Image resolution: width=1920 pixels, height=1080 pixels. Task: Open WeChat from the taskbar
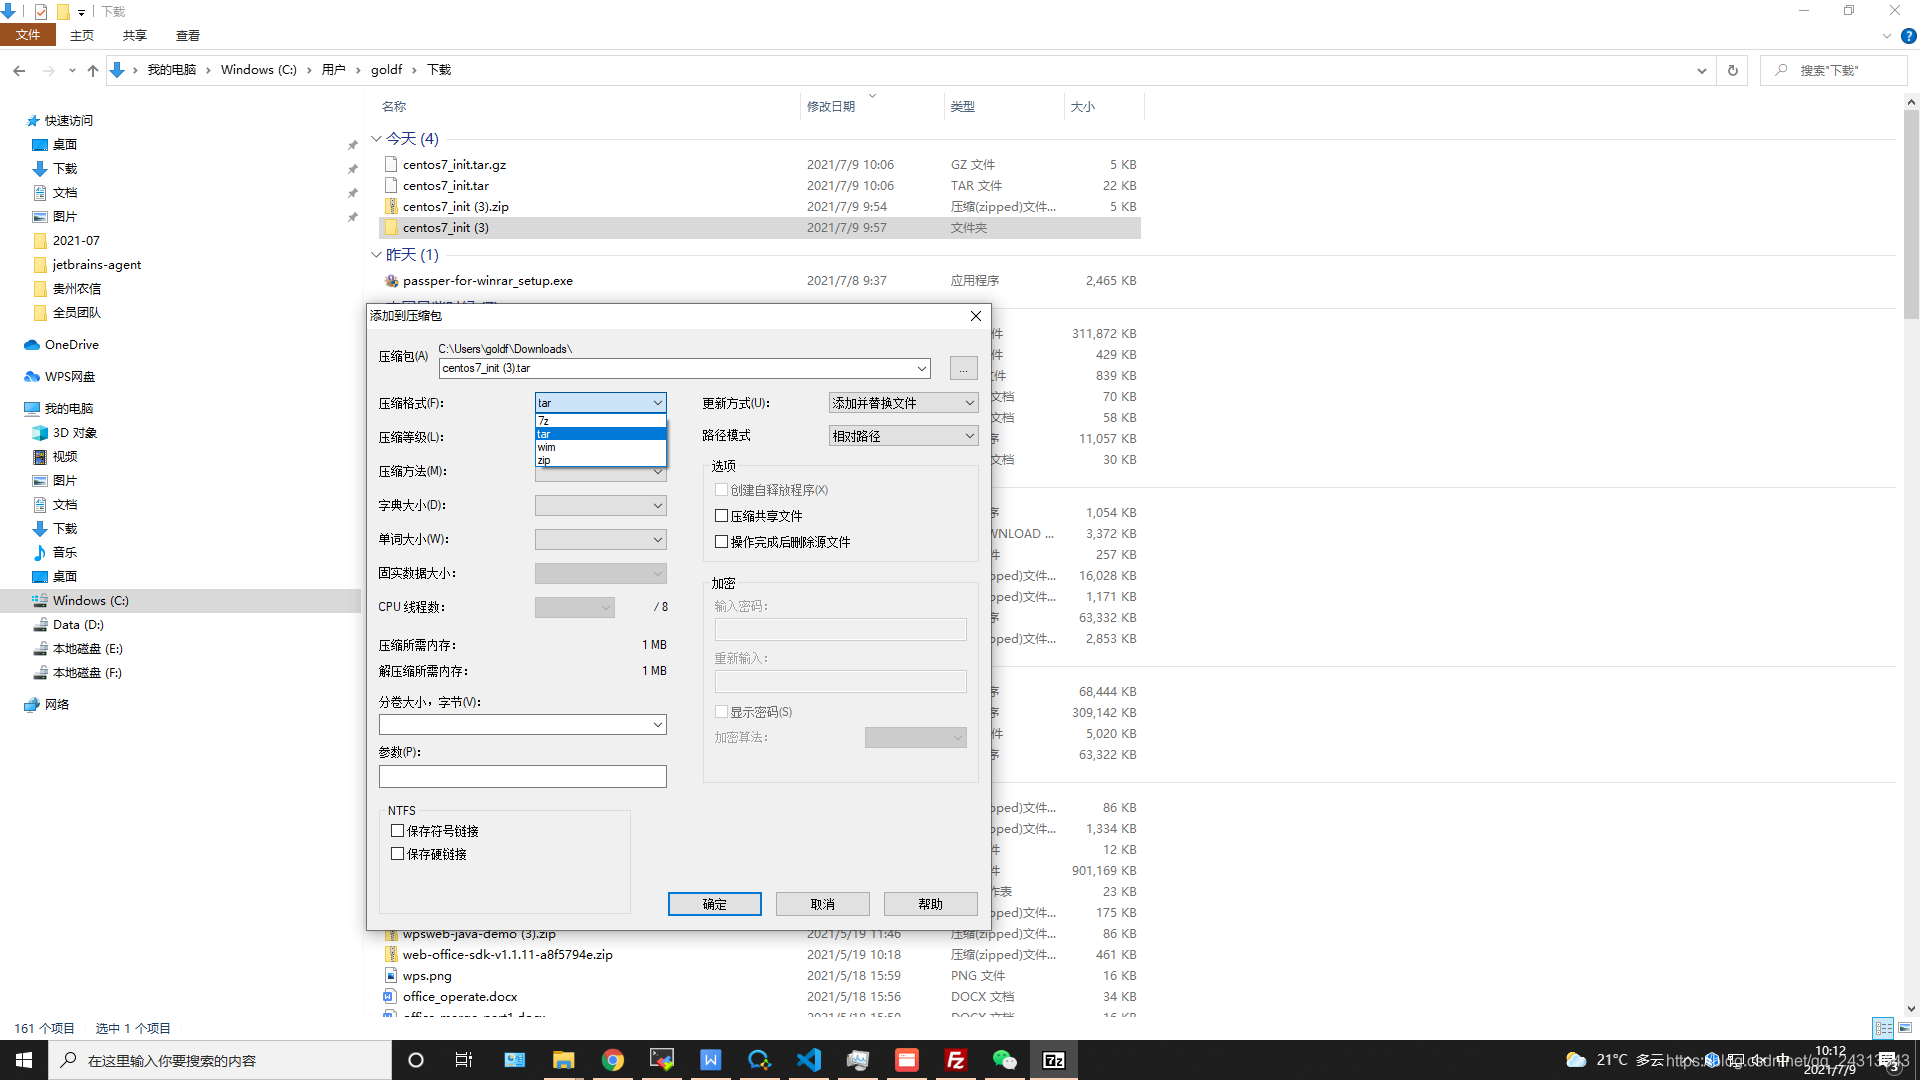[1004, 1060]
